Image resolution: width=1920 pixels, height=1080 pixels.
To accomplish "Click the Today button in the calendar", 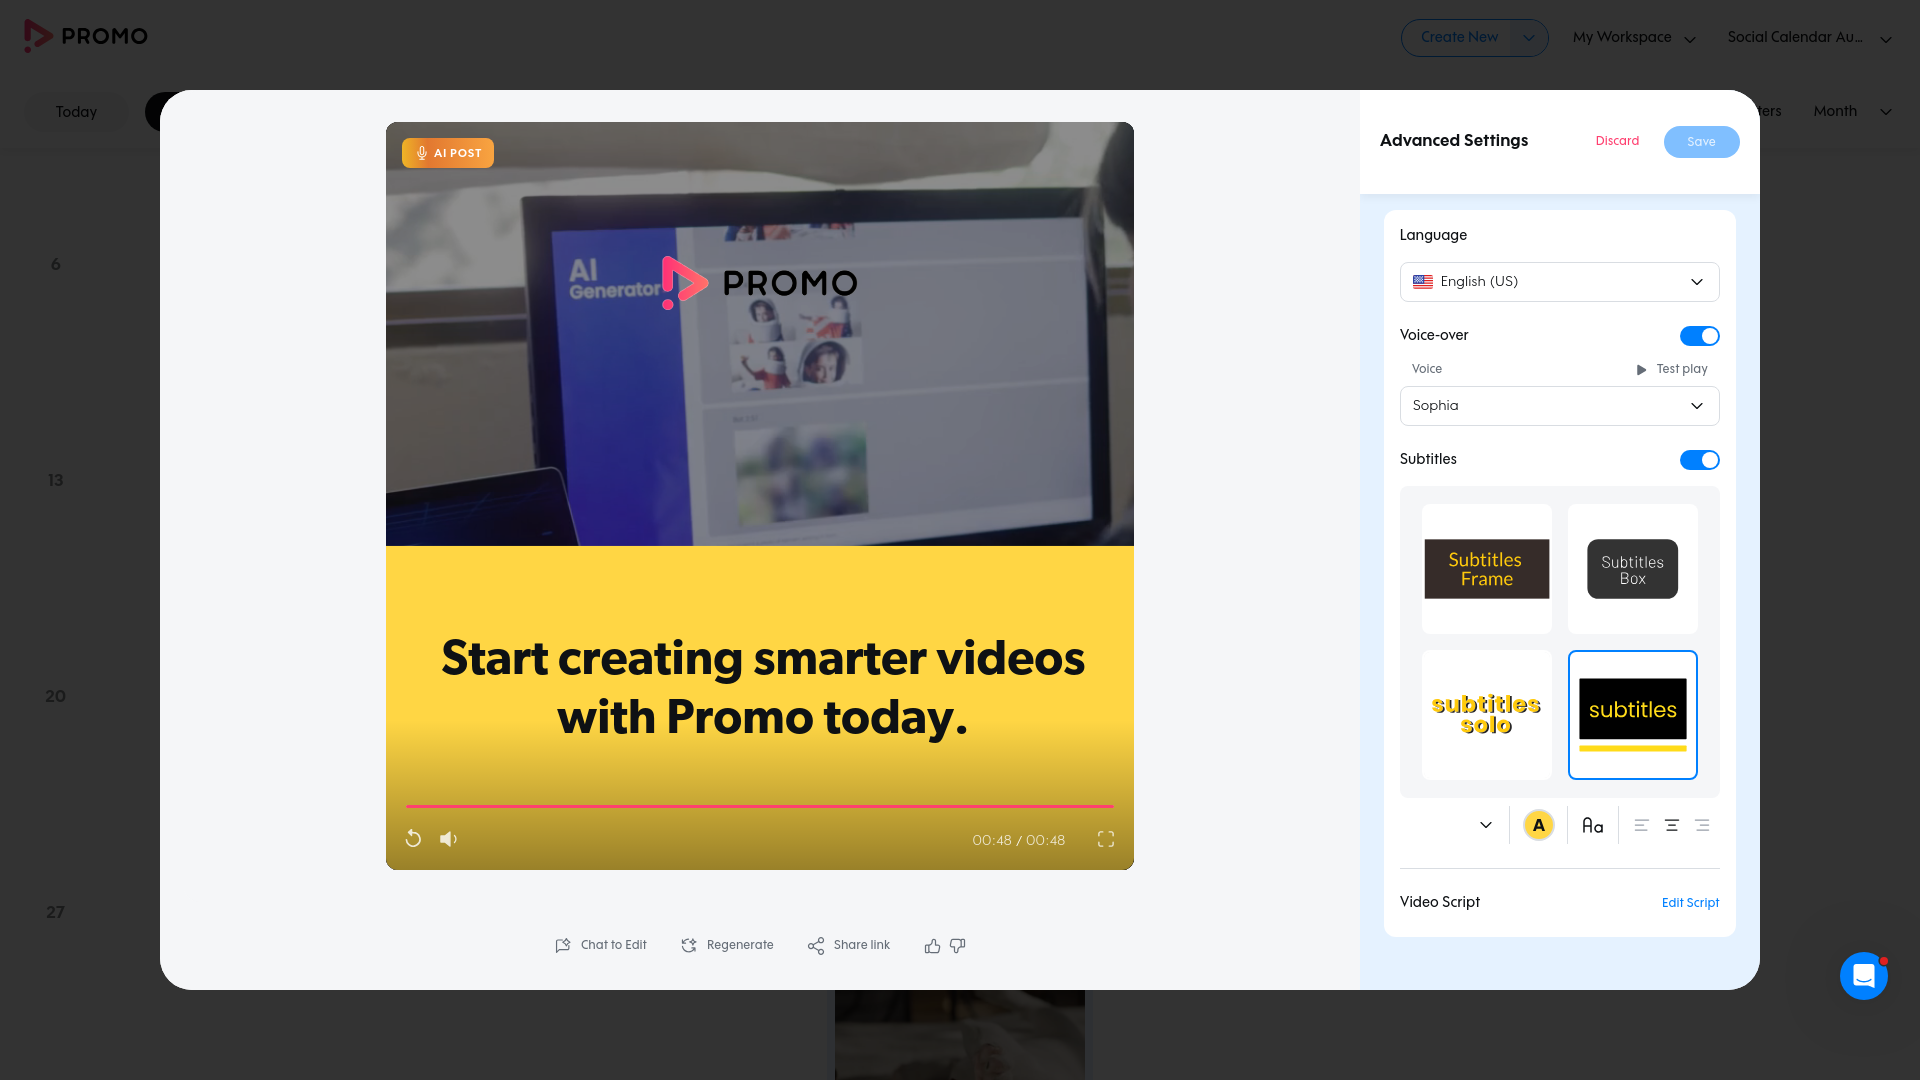I will tap(76, 112).
